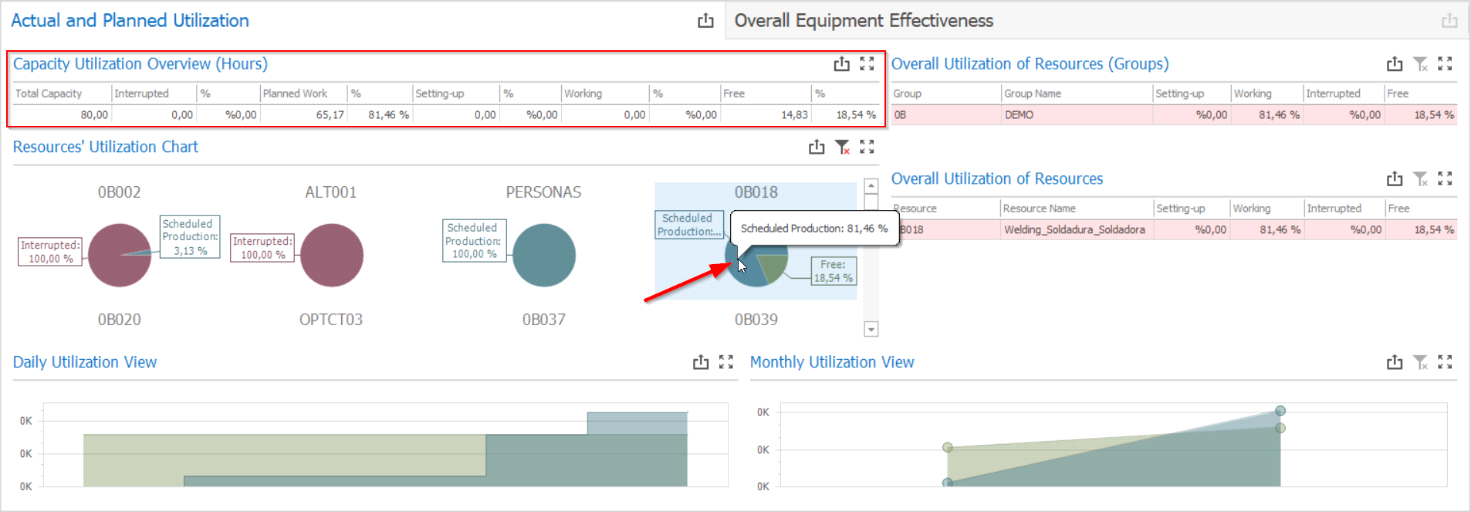
Task: Export the Monthly Utilization View chart
Action: tap(1395, 362)
